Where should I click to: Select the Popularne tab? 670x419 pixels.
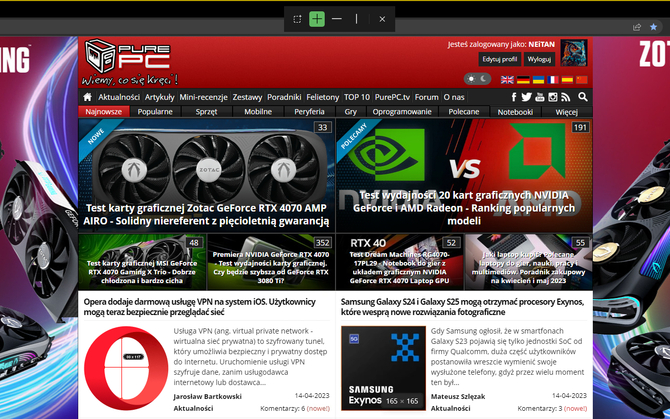pyautogui.click(x=155, y=111)
